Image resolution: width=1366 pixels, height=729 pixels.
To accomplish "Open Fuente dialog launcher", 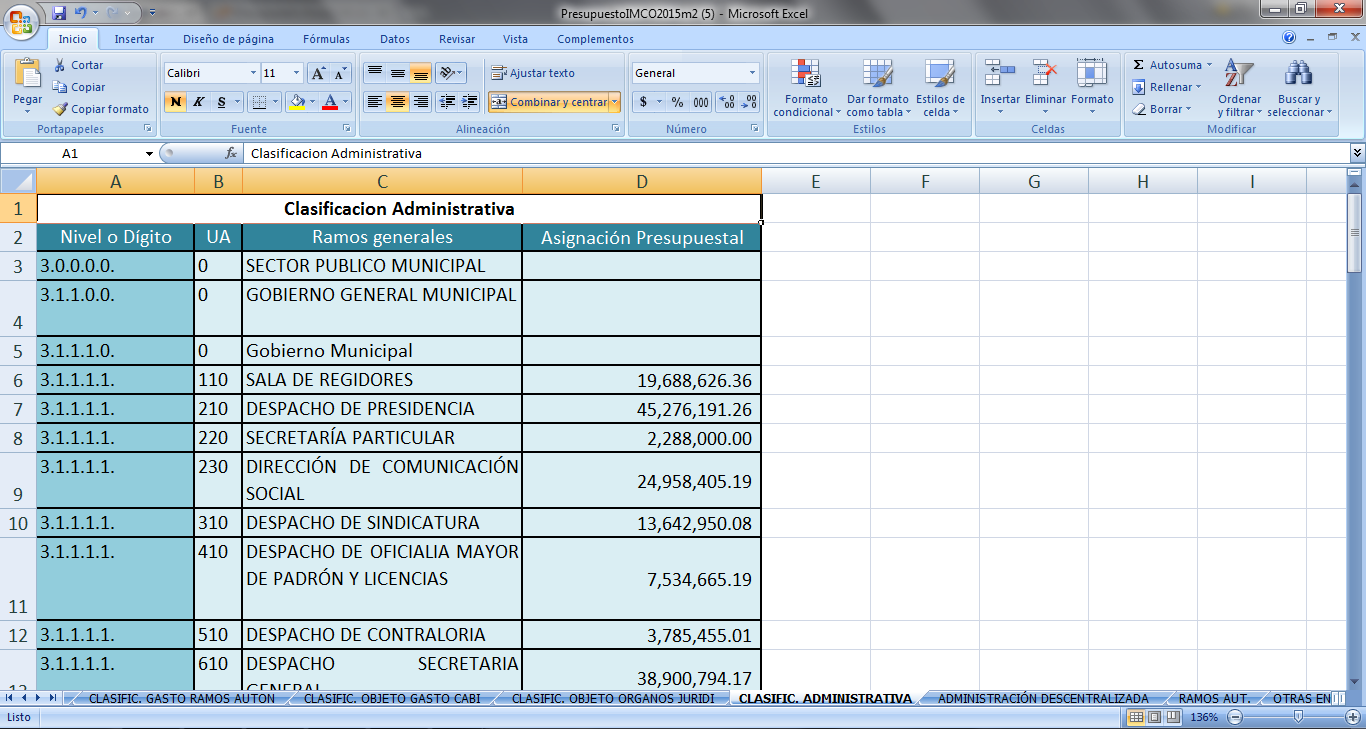I will 347,129.
